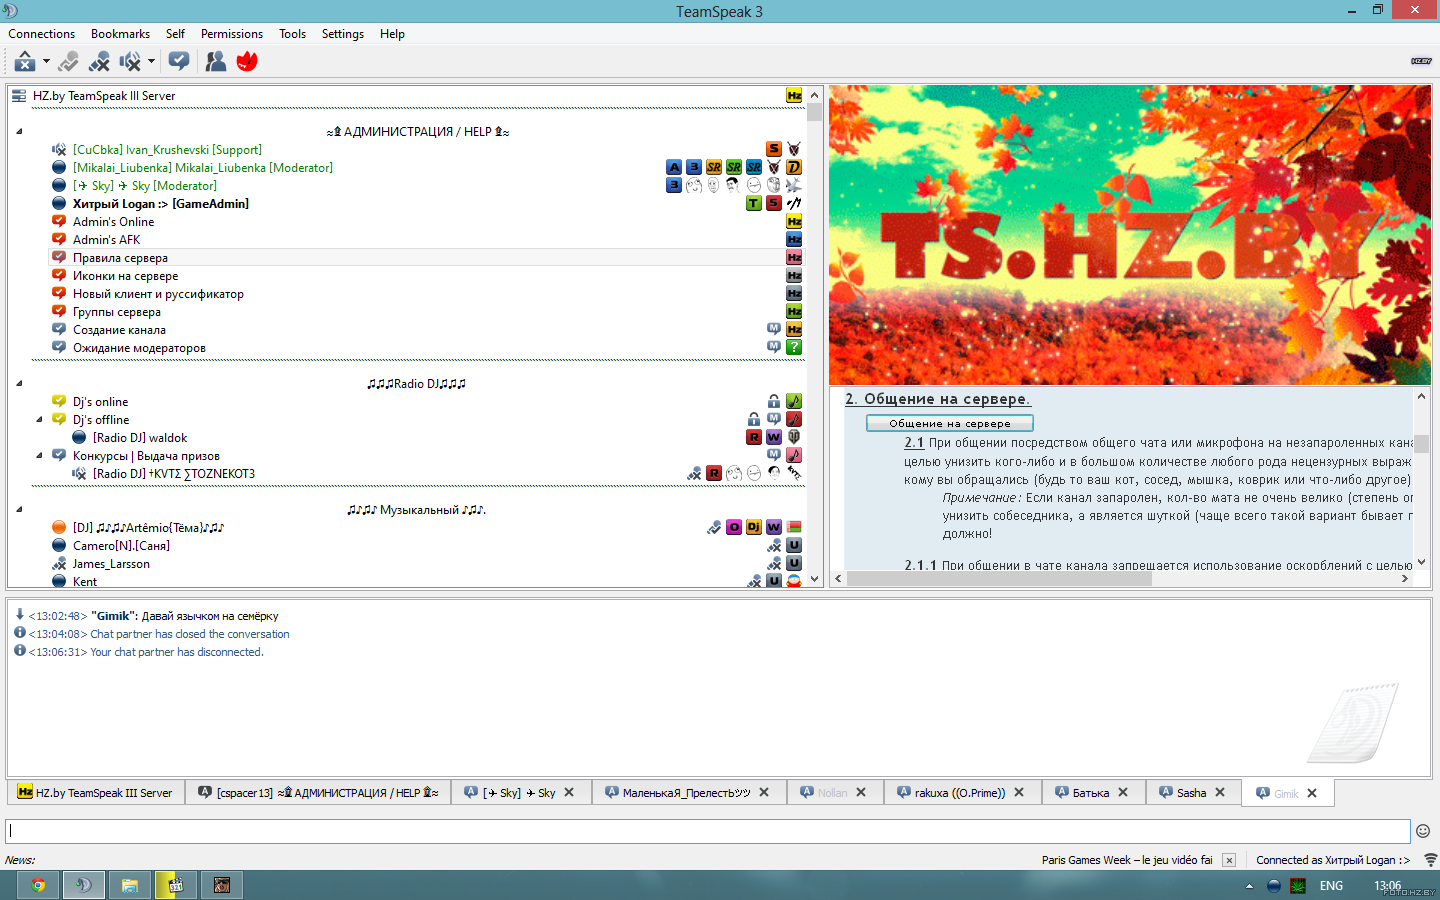Open File Explorer from the taskbar
1440x900 pixels.
pos(130,885)
